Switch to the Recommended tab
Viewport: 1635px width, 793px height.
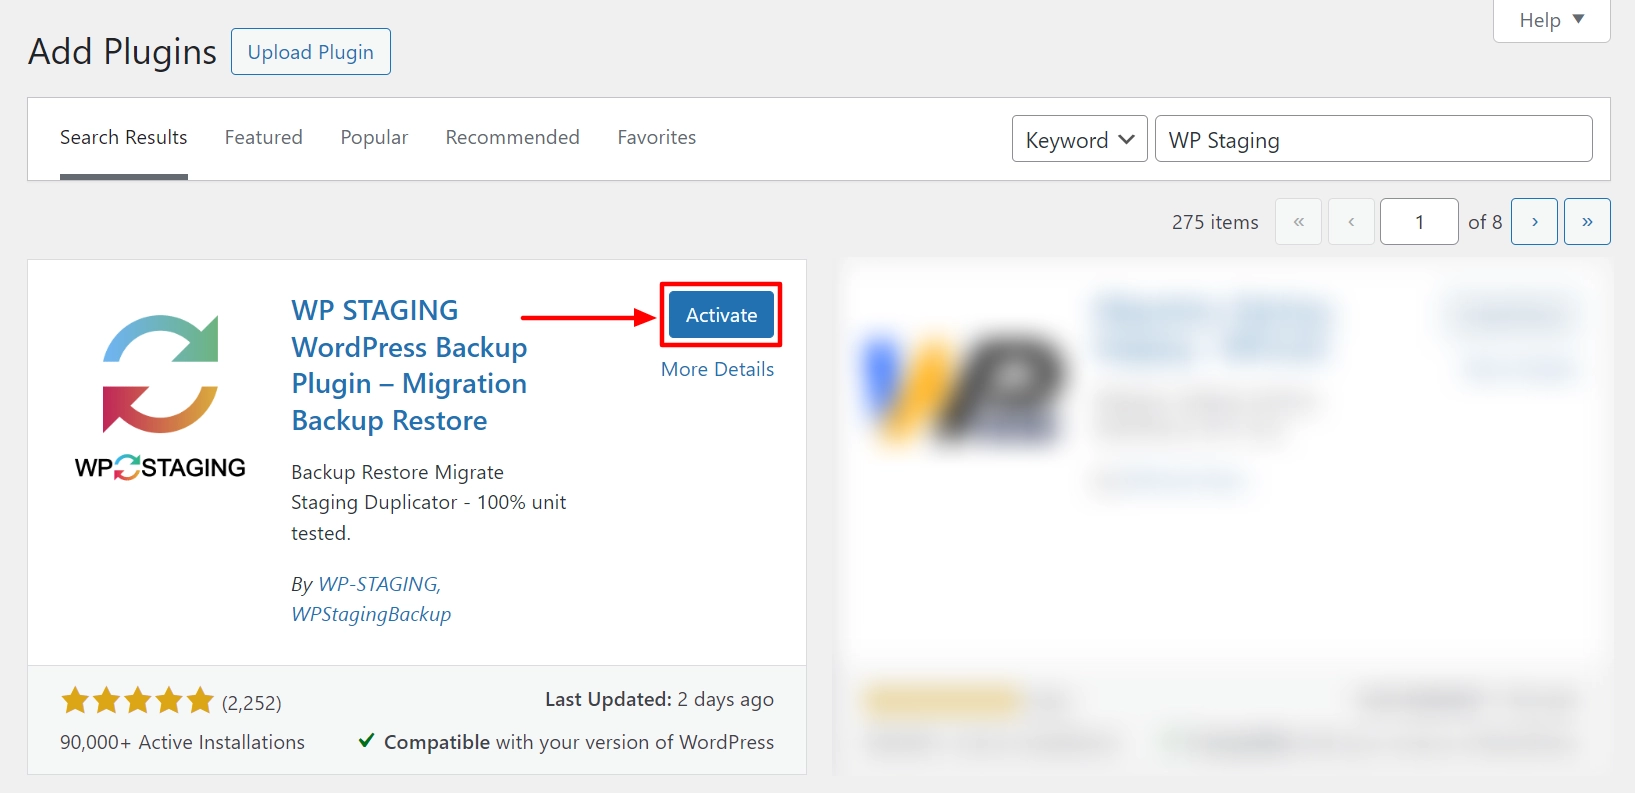tap(513, 137)
